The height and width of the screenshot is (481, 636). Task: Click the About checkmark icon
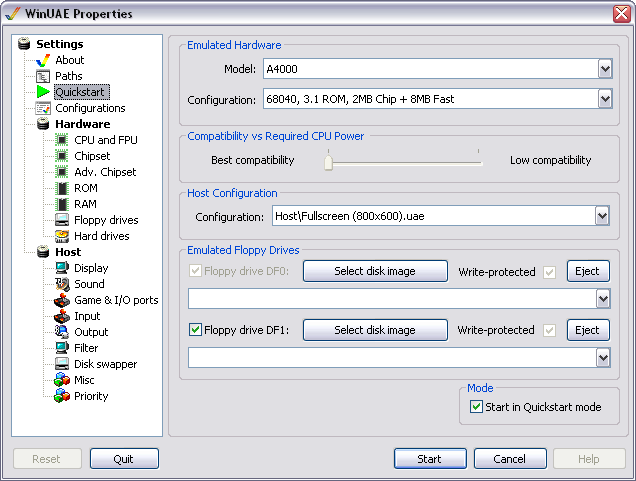[43, 60]
